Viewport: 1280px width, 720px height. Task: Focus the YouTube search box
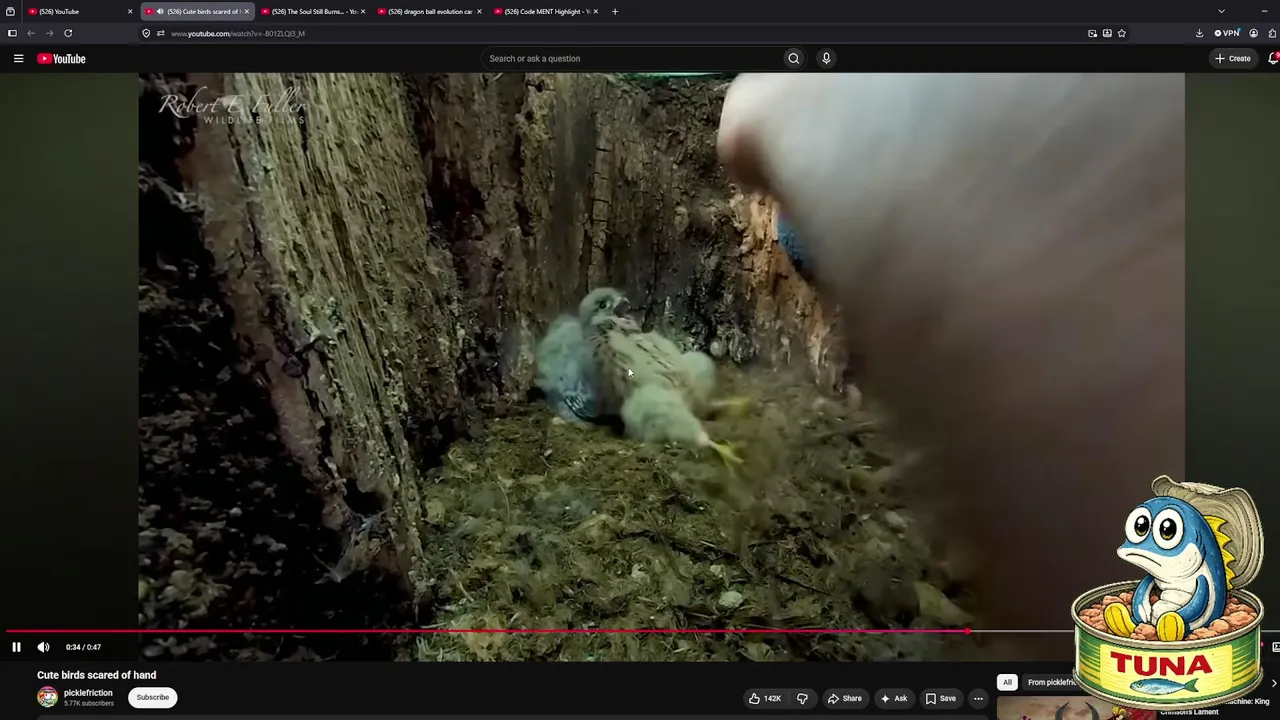coord(634,58)
